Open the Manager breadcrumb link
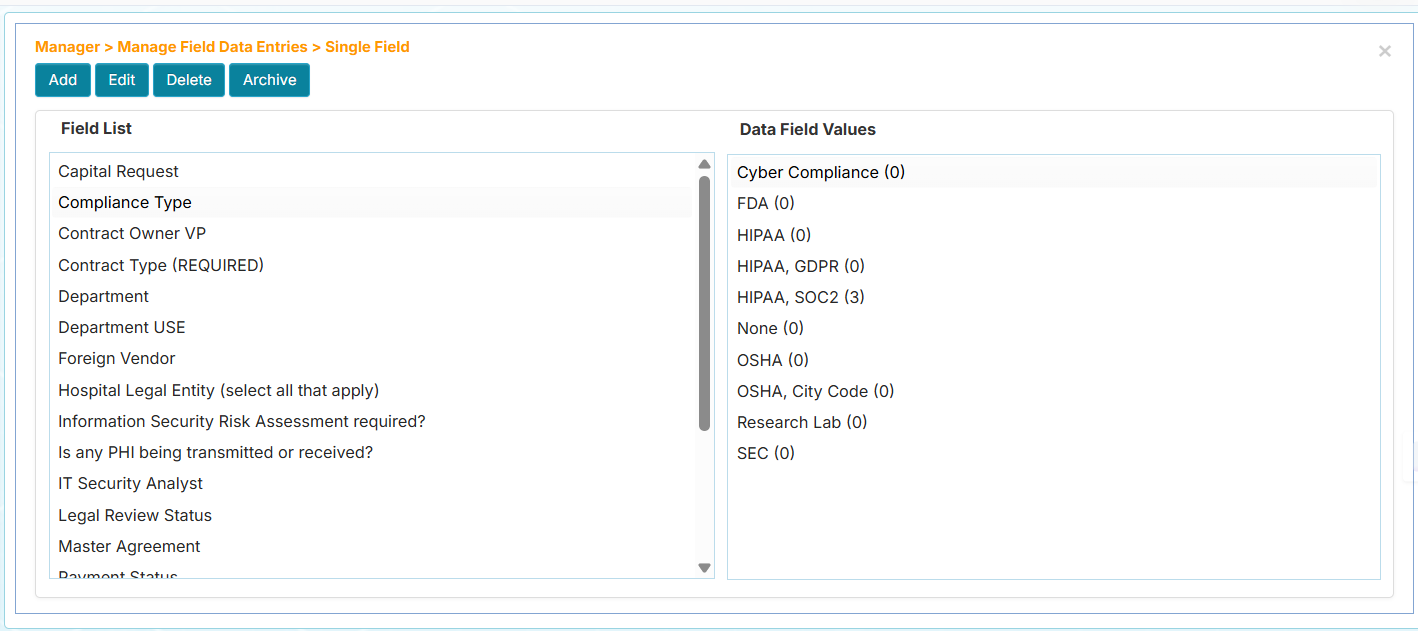The height and width of the screenshot is (631, 1418). coord(67,46)
